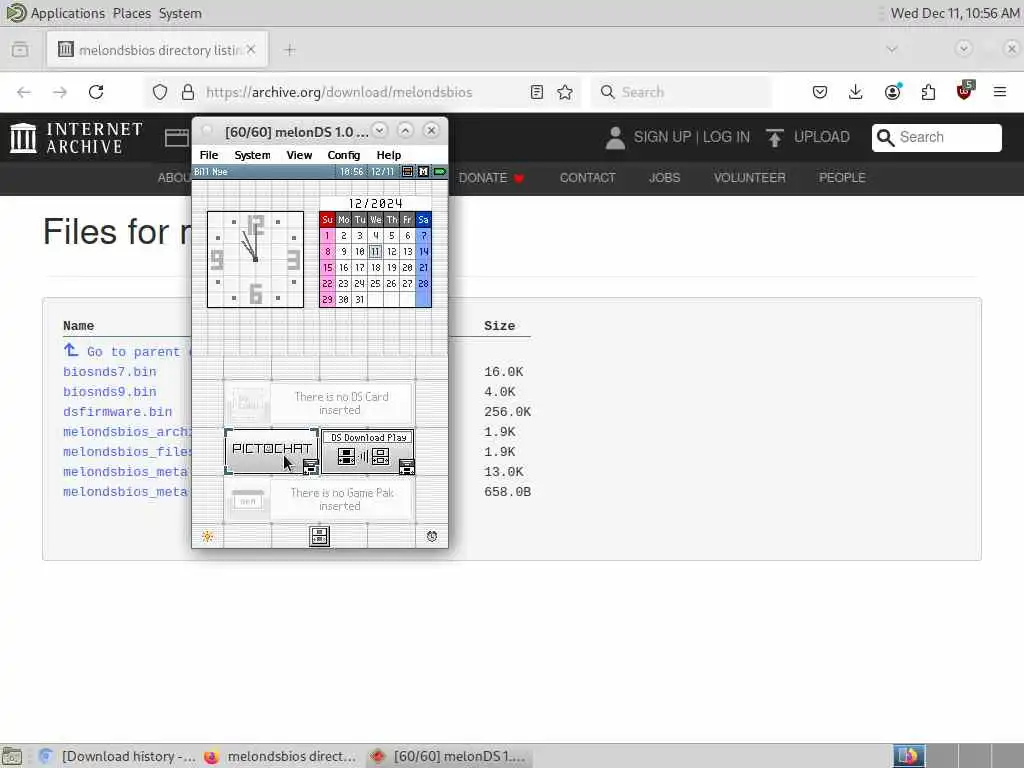Open Firefox View icon left of tabs

click(x=20, y=50)
